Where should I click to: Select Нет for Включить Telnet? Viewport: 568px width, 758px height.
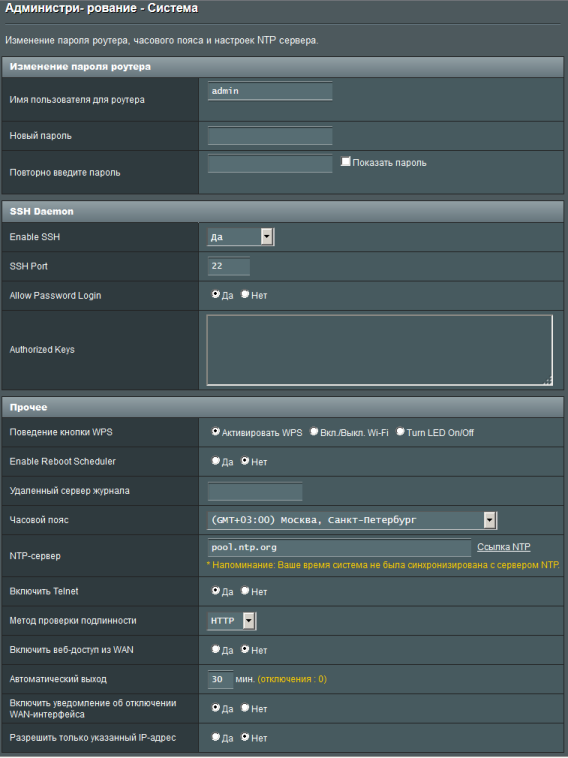click(x=245, y=590)
